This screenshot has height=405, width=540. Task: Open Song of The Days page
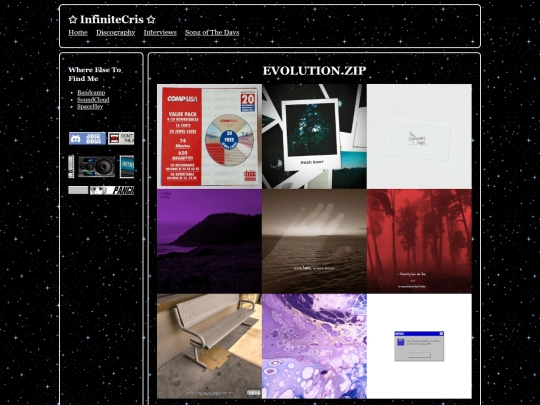tap(212, 32)
